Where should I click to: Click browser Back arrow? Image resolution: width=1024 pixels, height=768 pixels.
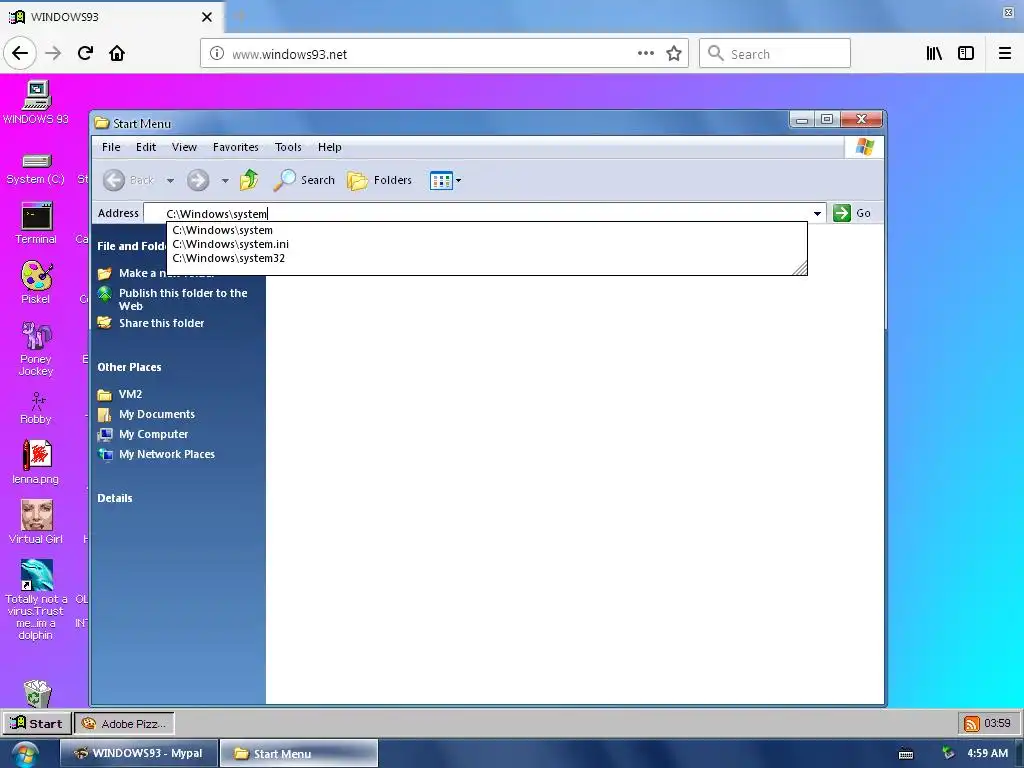pyautogui.click(x=20, y=53)
